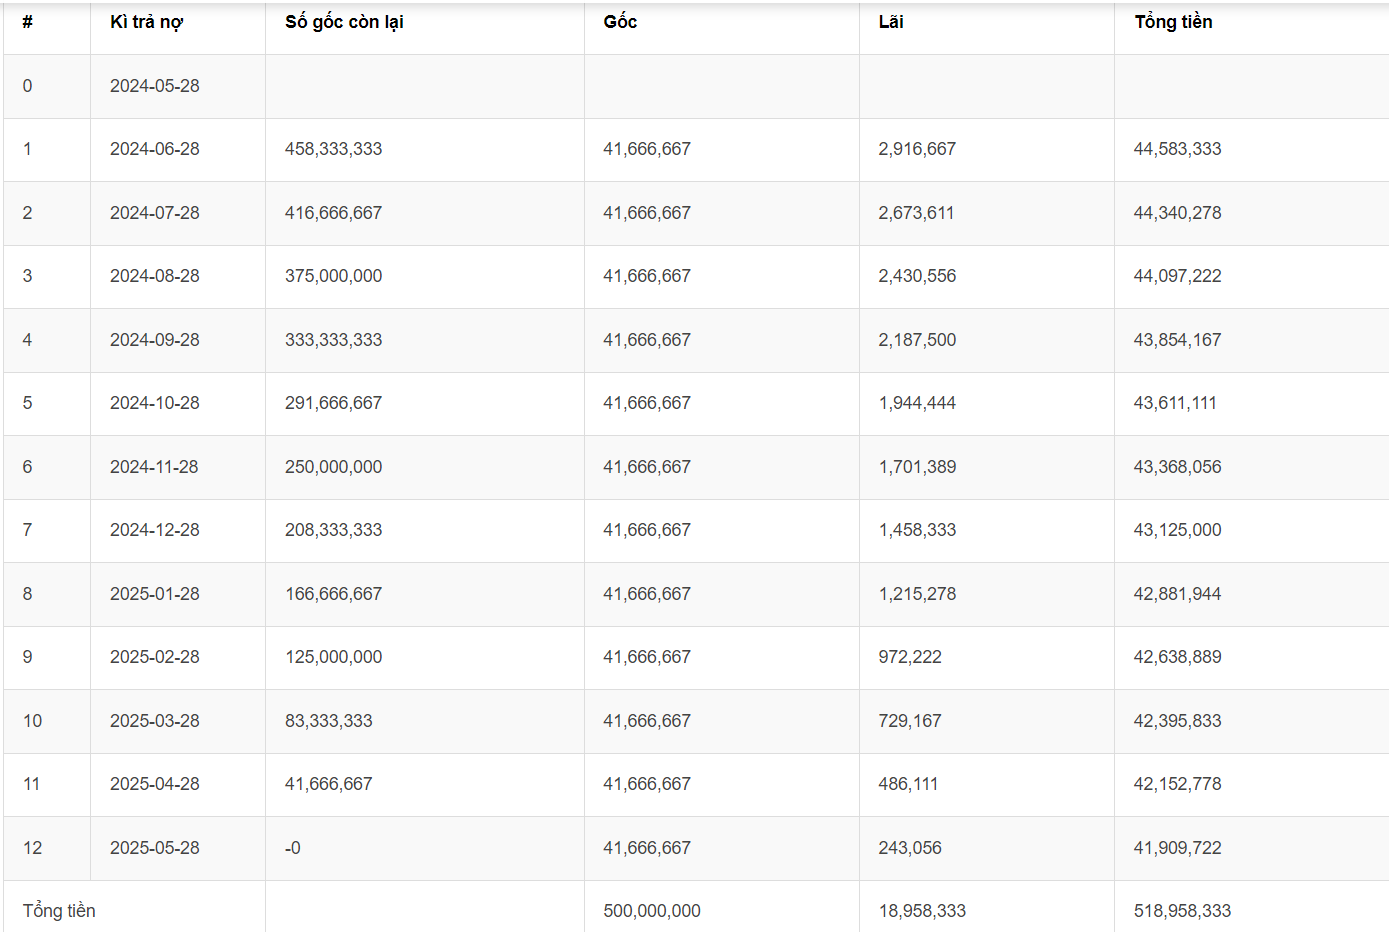This screenshot has height=932, width=1389.
Task: Click total payment 42,395,833
Action: click(1178, 721)
